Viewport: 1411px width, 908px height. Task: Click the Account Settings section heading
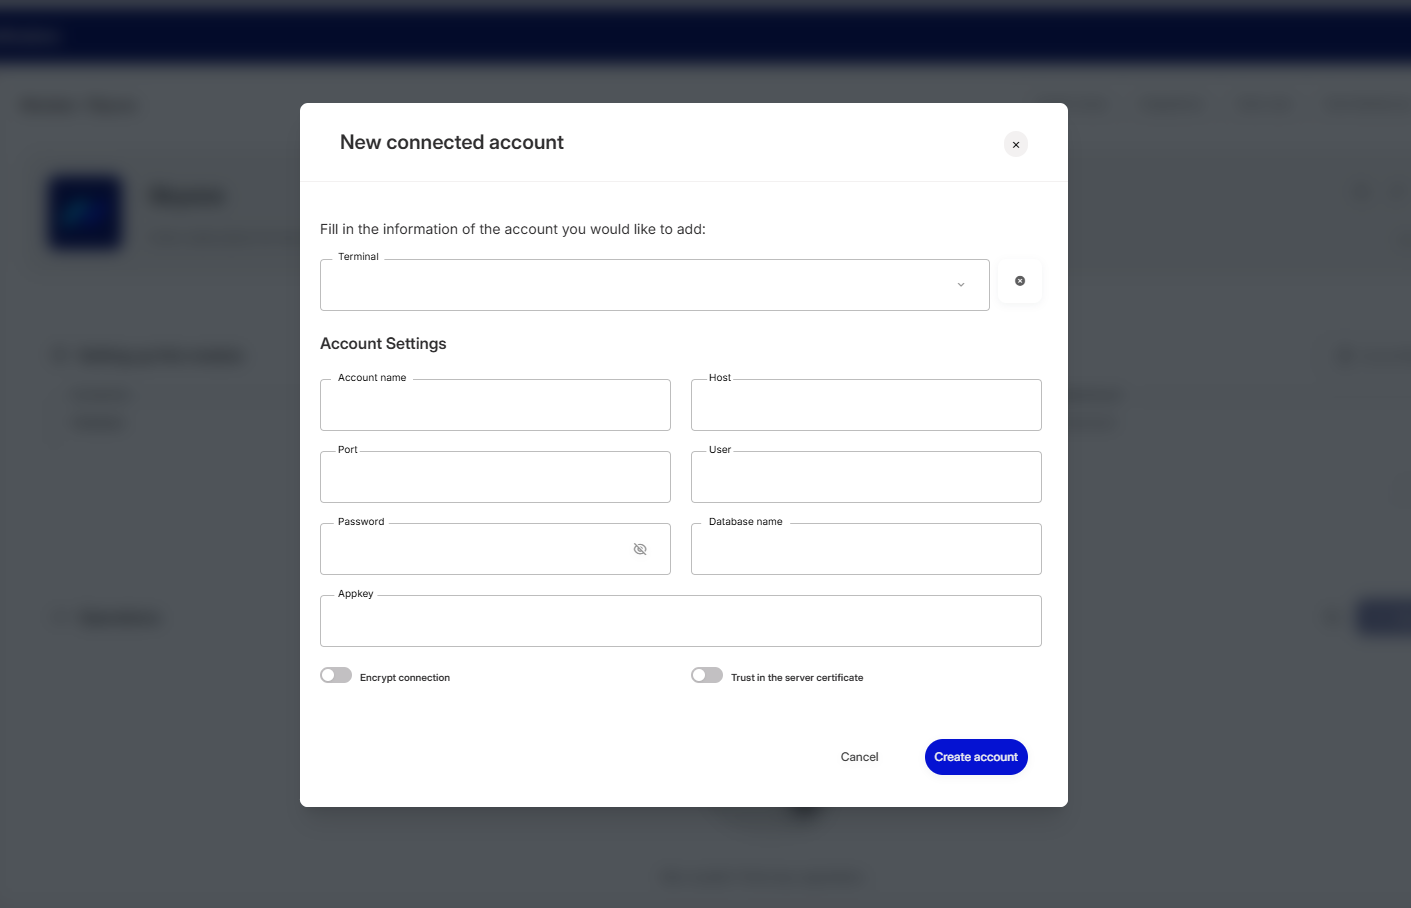click(383, 344)
